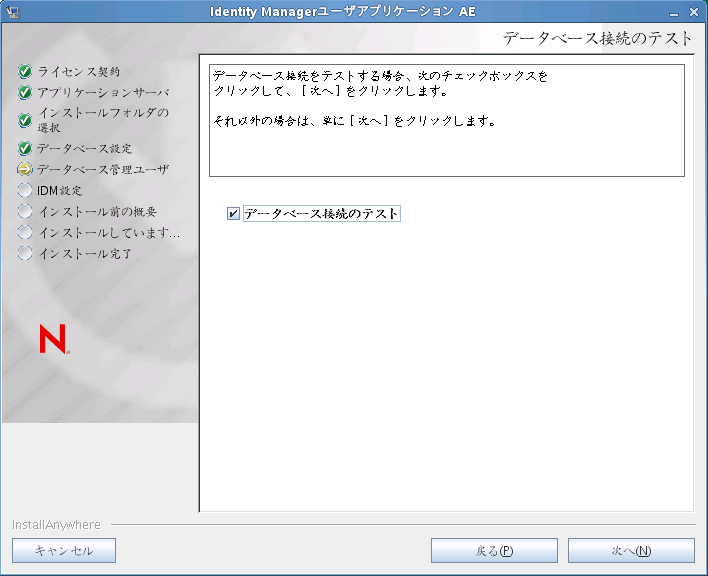Click the installer icon in title bar

click(13, 12)
